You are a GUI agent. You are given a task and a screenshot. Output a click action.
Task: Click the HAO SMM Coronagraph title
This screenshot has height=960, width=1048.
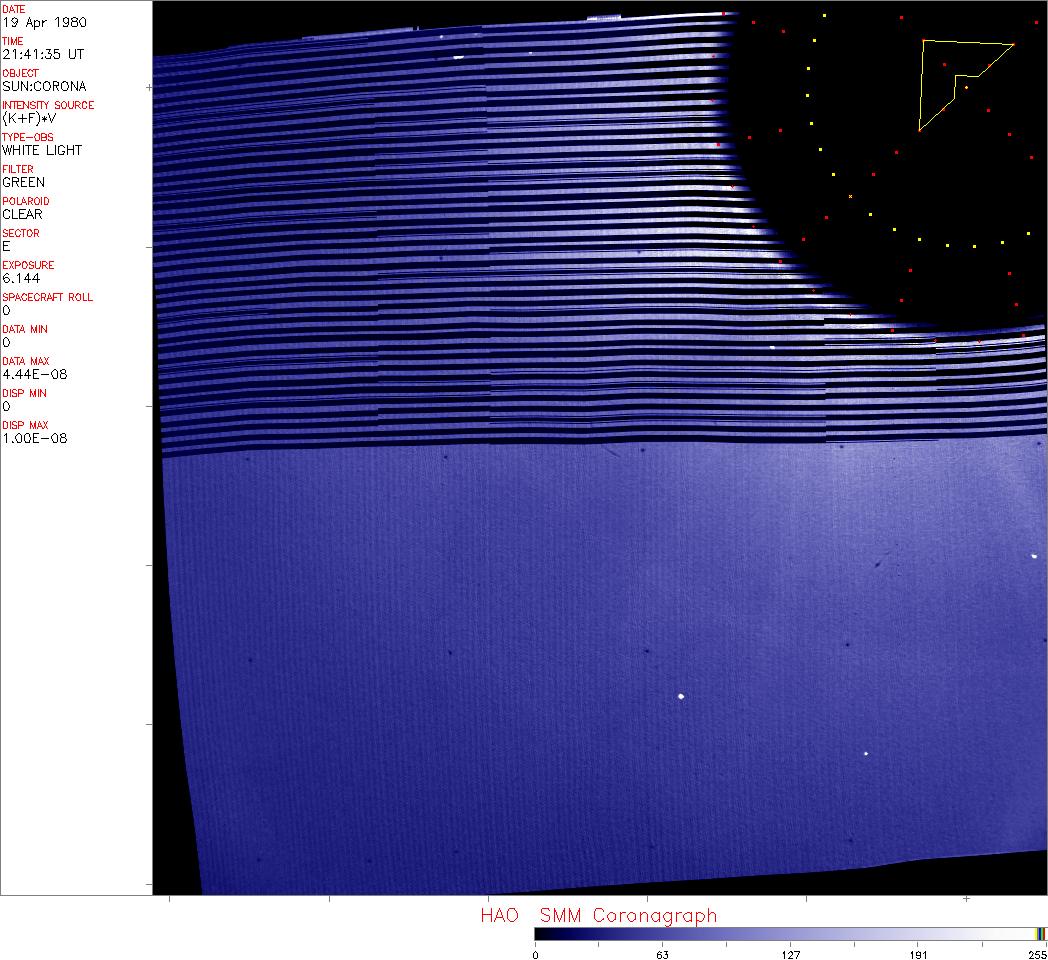coord(598,915)
